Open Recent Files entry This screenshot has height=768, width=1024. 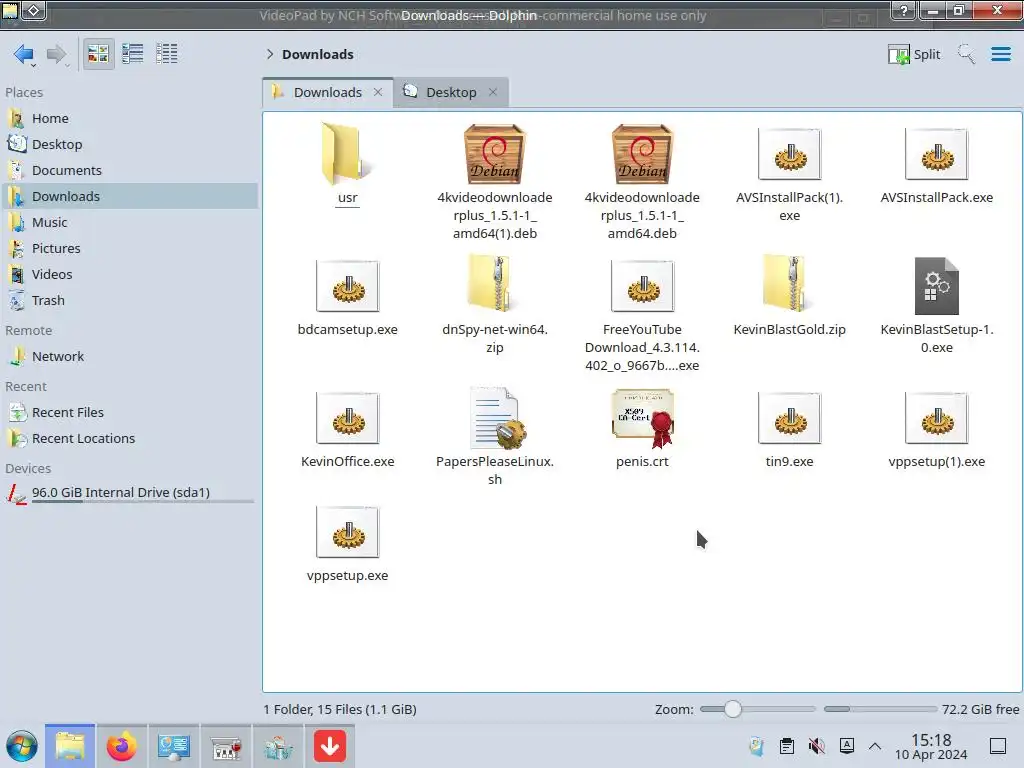pyautogui.click(x=129, y=413)
